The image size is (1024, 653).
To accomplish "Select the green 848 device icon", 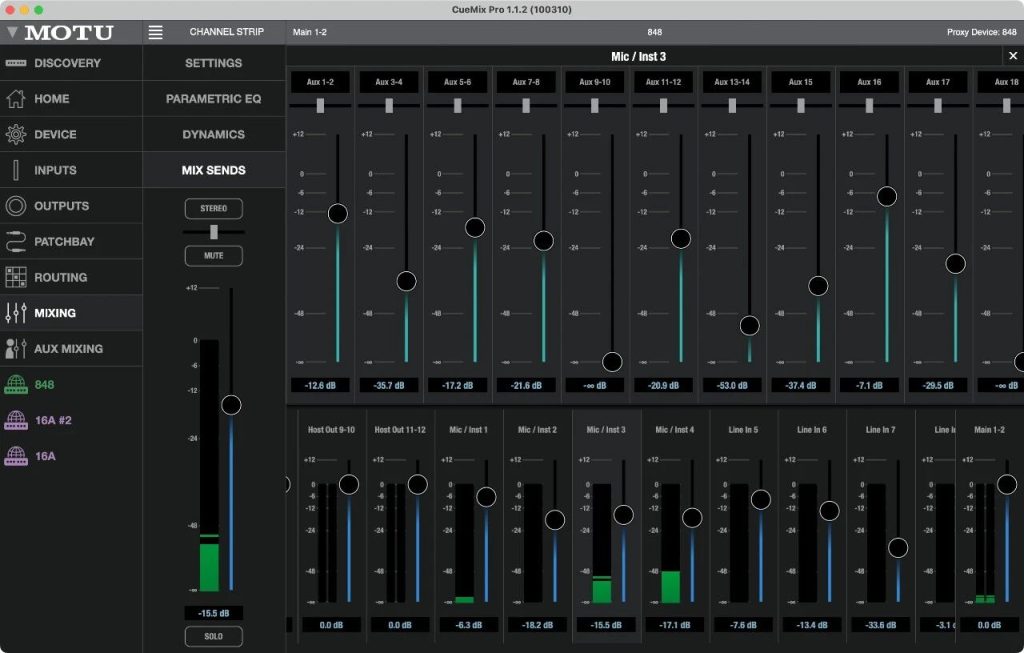I will (x=15, y=385).
